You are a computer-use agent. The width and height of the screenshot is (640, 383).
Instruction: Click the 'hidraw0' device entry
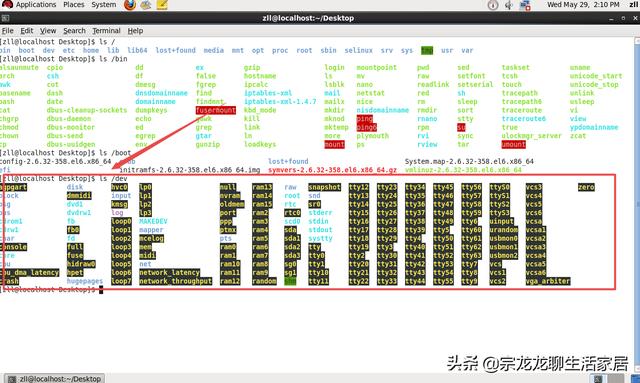pos(81,264)
